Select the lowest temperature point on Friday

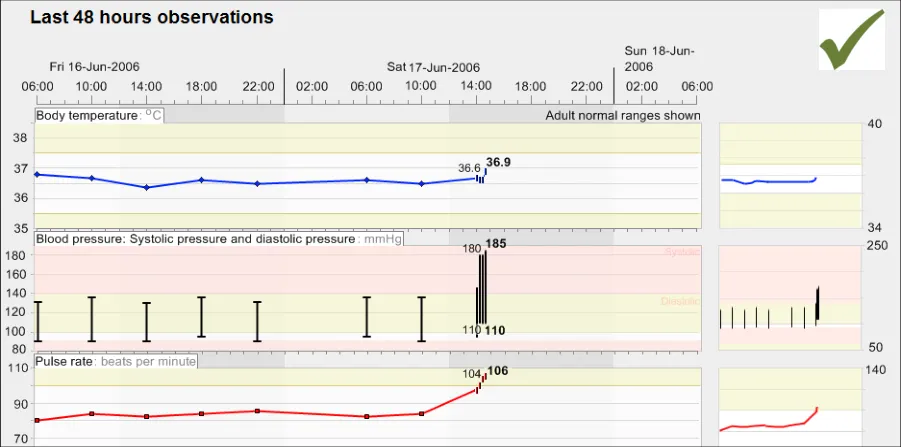147,187
